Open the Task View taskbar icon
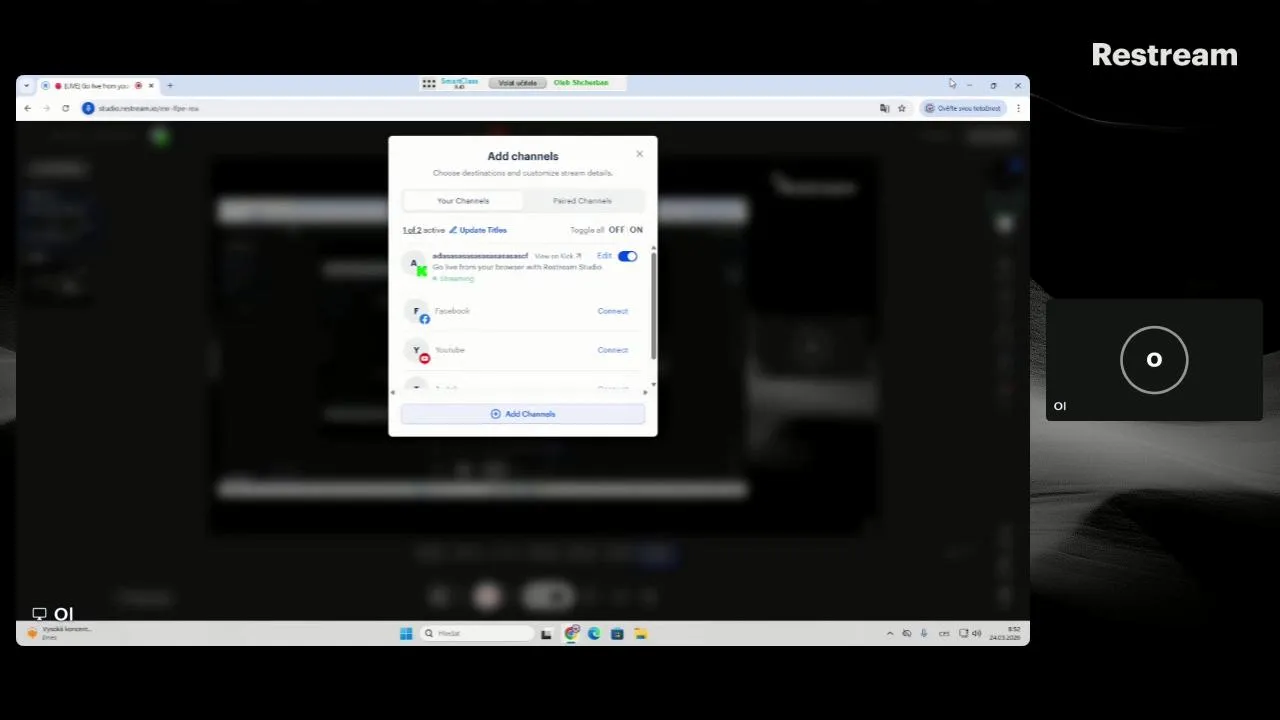1280x720 pixels. [546, 634]
